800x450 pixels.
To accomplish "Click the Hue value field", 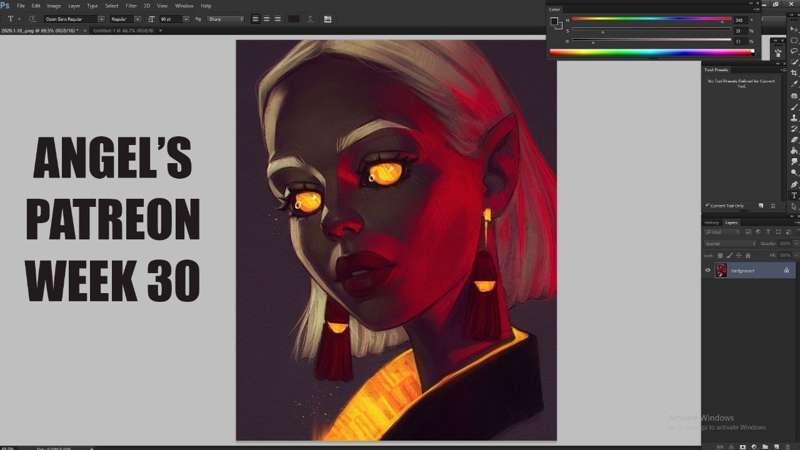I will (739, 20).
